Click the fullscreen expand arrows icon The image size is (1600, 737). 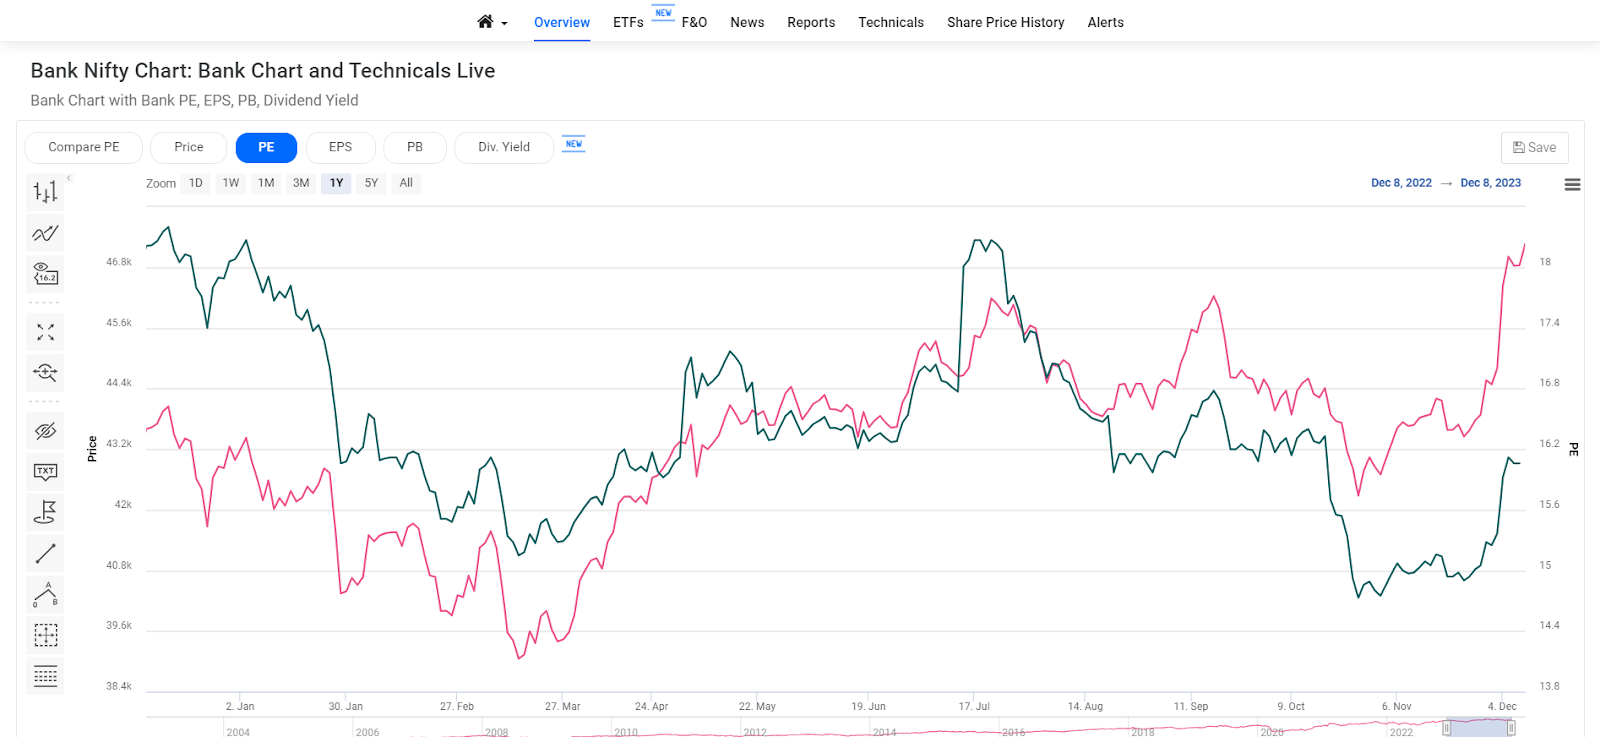[x=45, y=332]
